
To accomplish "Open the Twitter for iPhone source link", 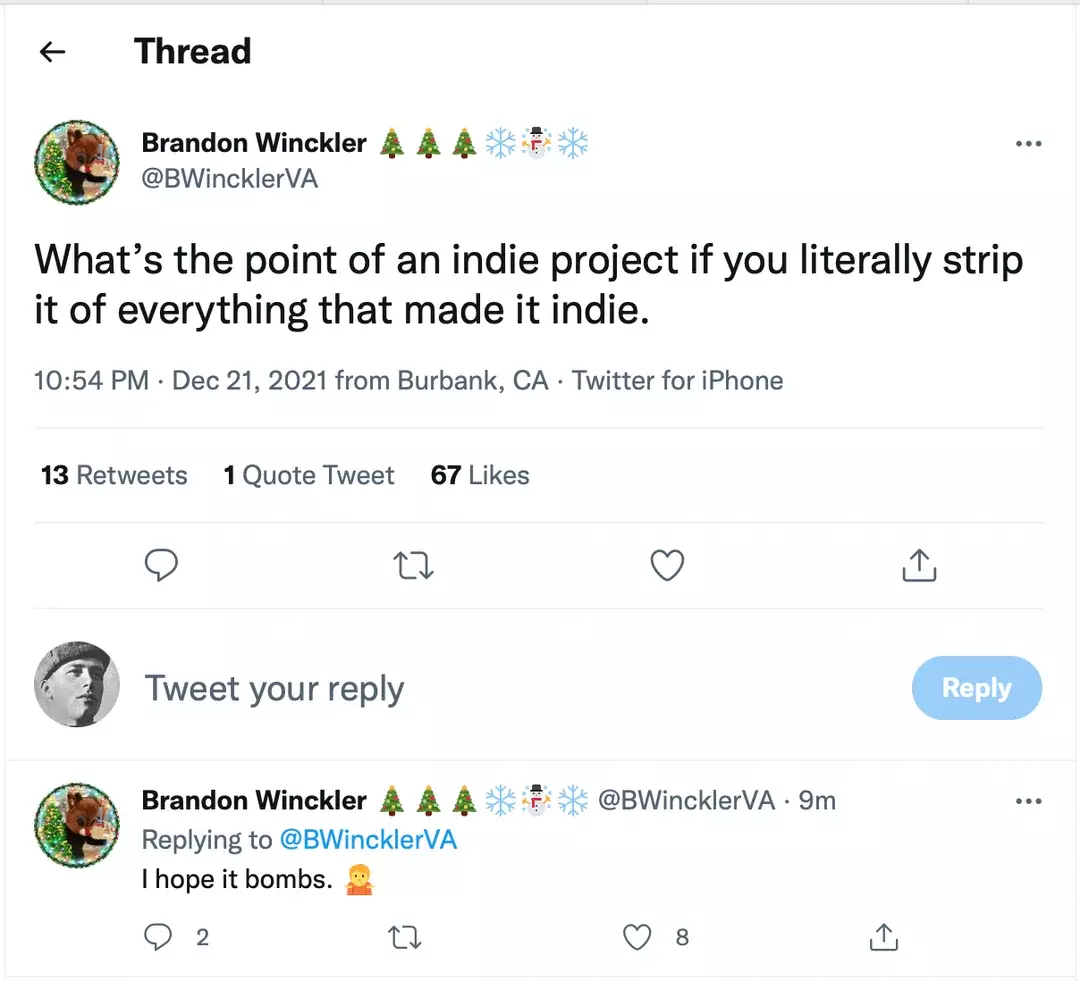I will (x=678, y=380).
